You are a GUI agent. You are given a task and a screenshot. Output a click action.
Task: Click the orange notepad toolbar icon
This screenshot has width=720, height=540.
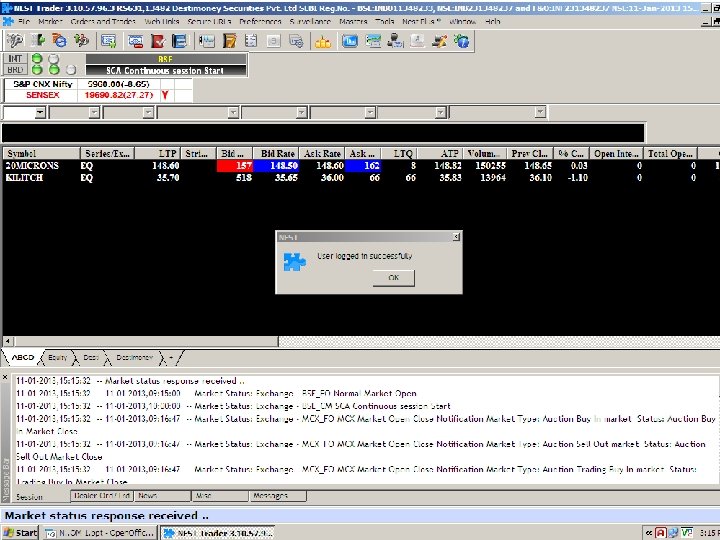coord(229,41)
